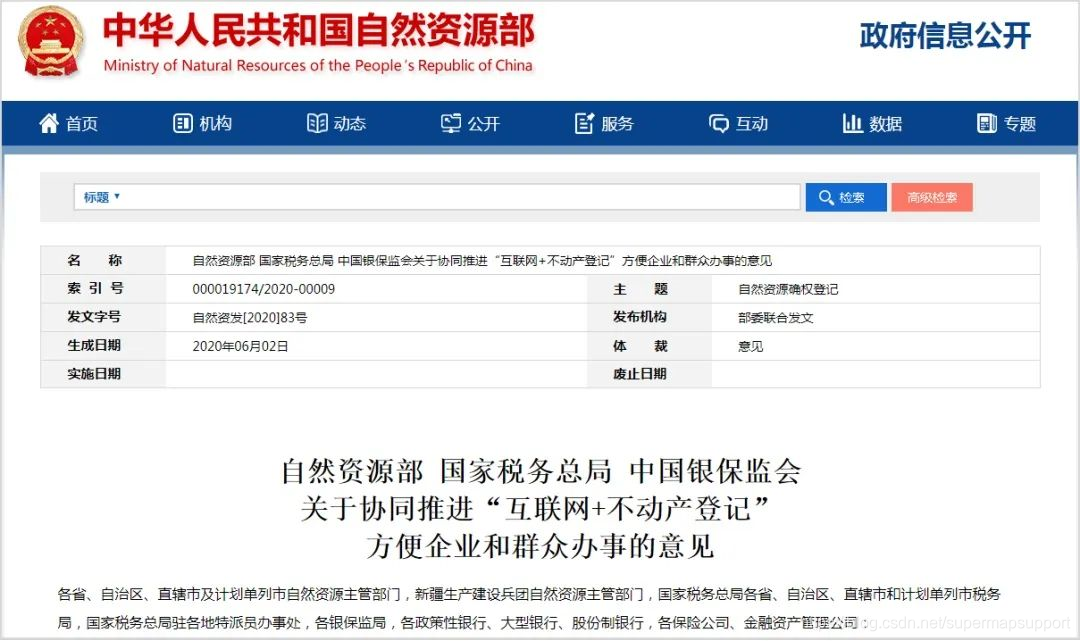Open the 数据 menu item
This screenshot has width=1080, height=641.
[872, 123]
